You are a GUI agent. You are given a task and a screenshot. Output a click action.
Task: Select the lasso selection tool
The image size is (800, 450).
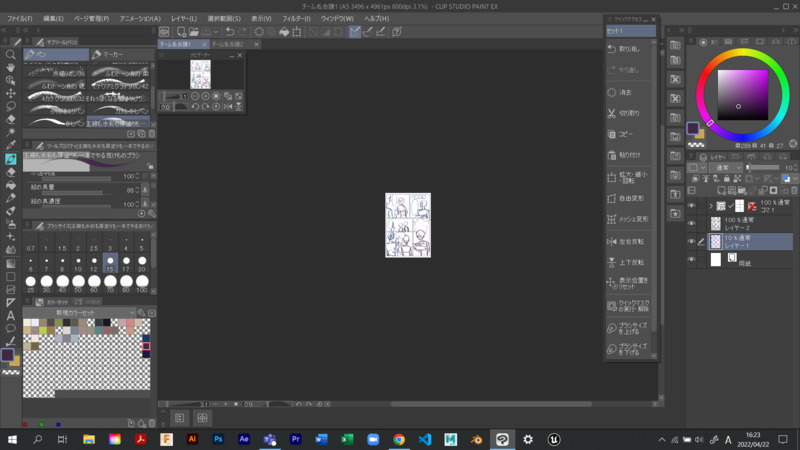tap(10, 106)
